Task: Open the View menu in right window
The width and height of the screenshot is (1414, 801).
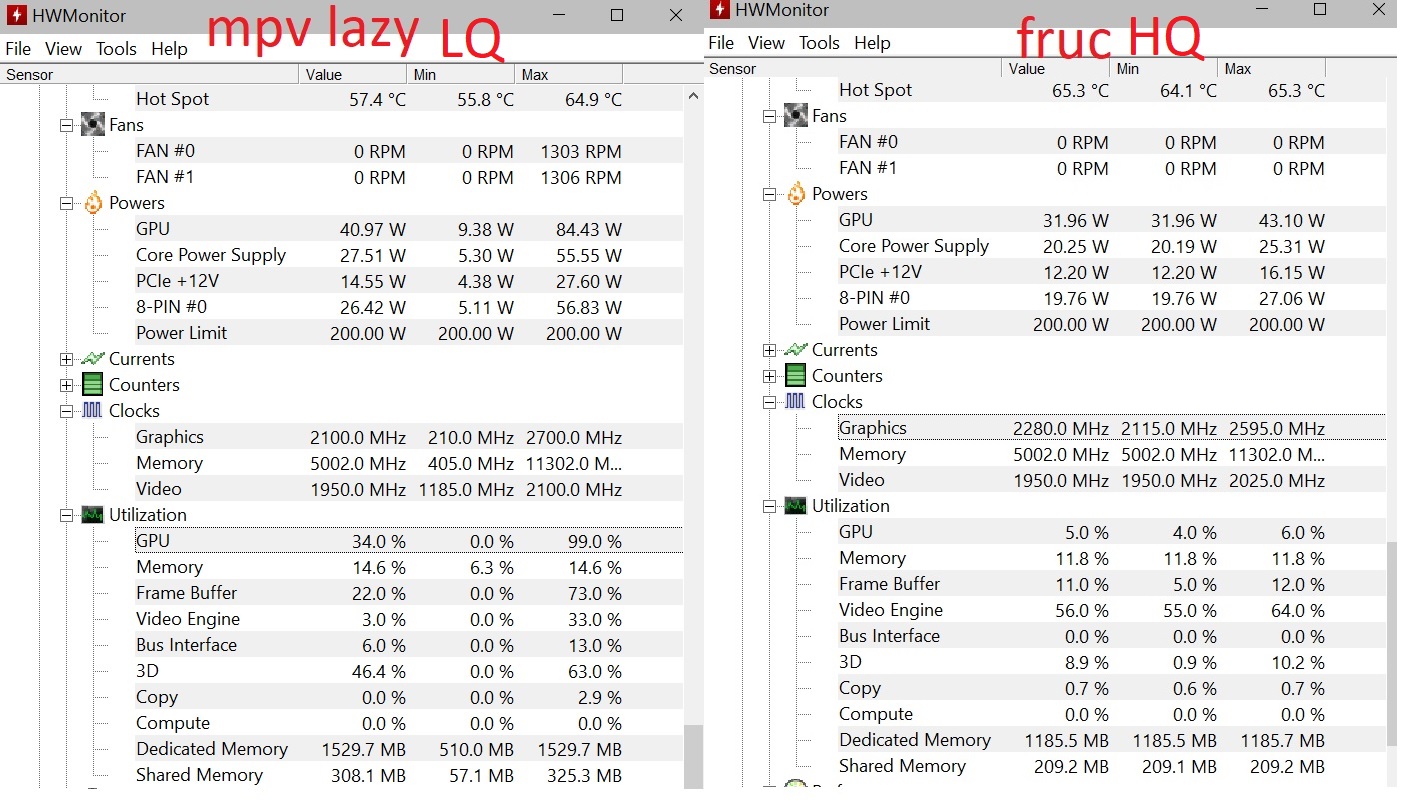Action: [766, 43]
